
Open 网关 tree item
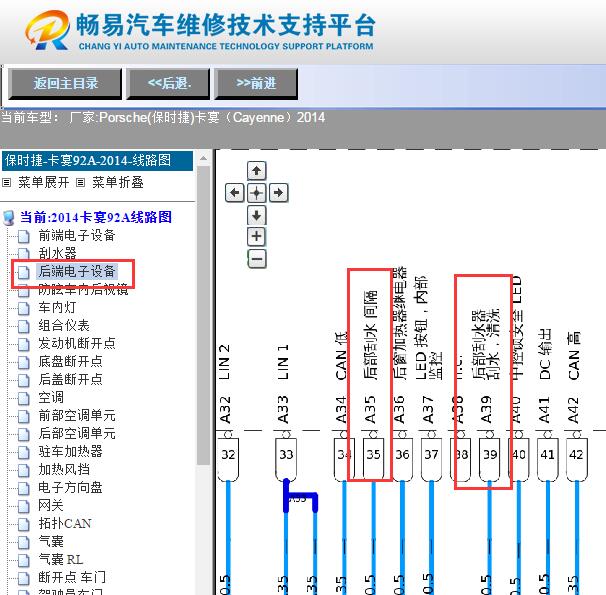pyautogui.click(x=51, y=505)
